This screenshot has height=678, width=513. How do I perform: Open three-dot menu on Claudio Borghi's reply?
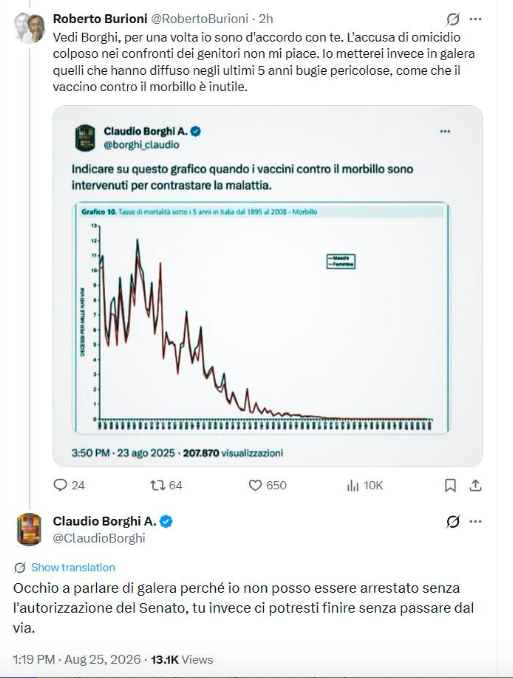[475, 521]
